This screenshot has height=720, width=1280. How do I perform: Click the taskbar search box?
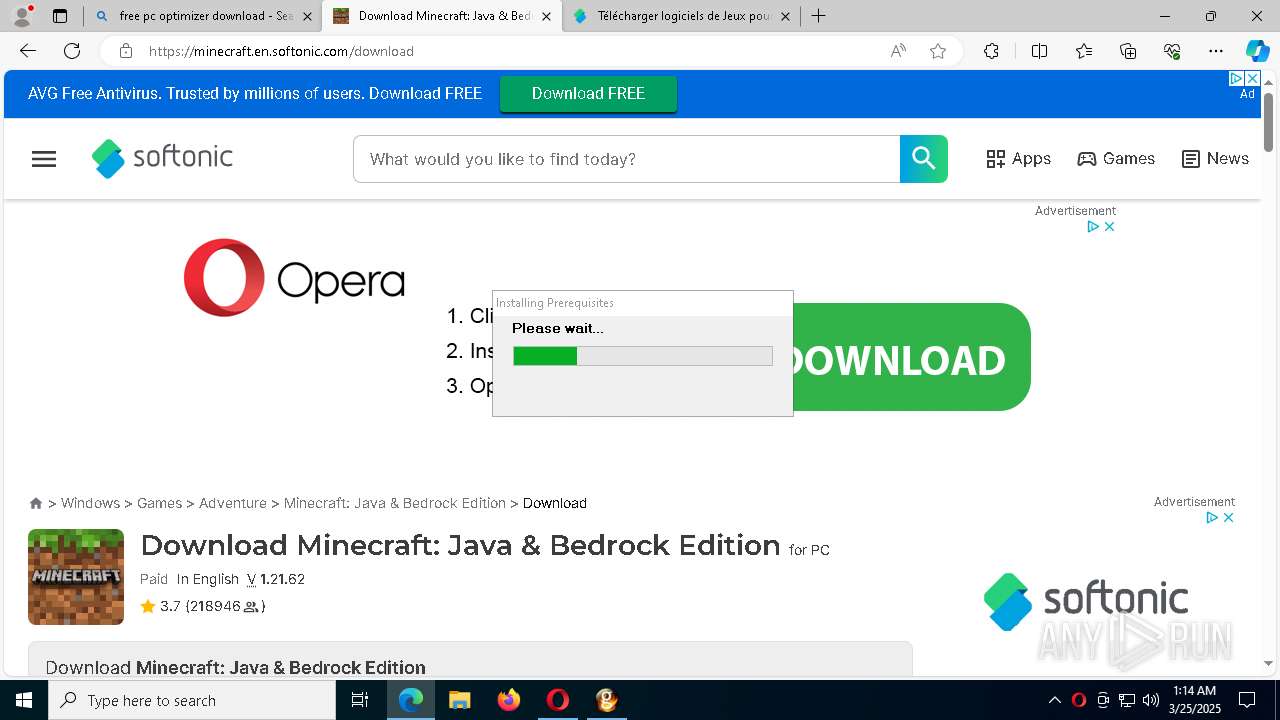[192, 700]
